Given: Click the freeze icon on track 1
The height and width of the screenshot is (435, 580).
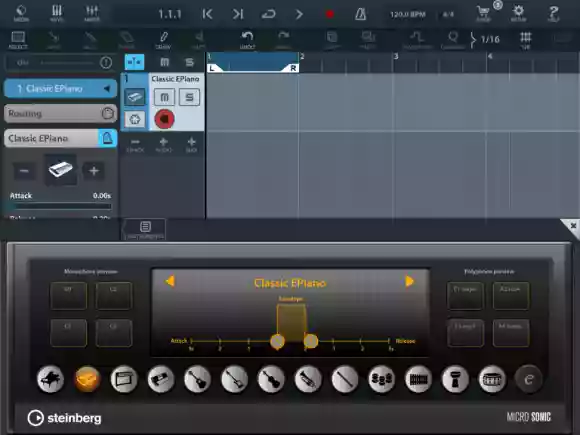Looking at the screenshot, I should coord(135,119).
